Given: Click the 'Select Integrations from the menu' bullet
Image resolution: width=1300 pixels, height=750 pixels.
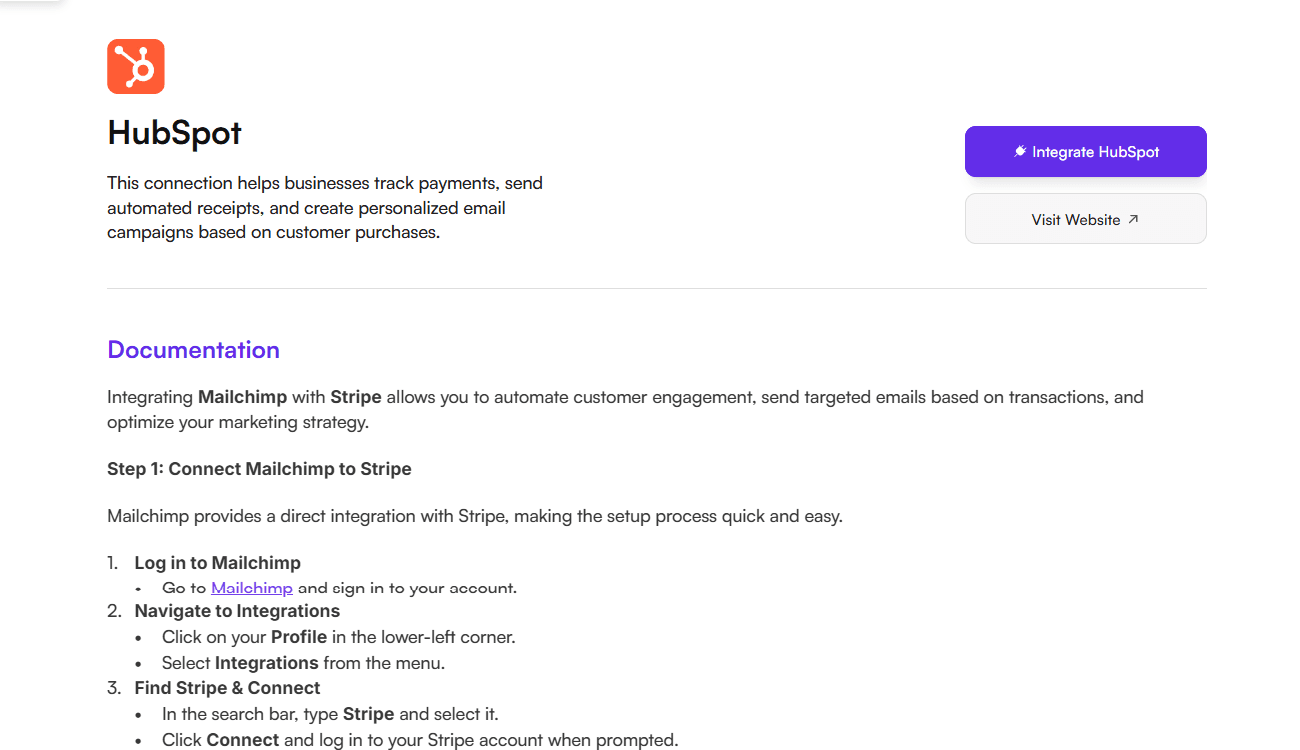Looking at the screenshot, I should coord(303,663).
